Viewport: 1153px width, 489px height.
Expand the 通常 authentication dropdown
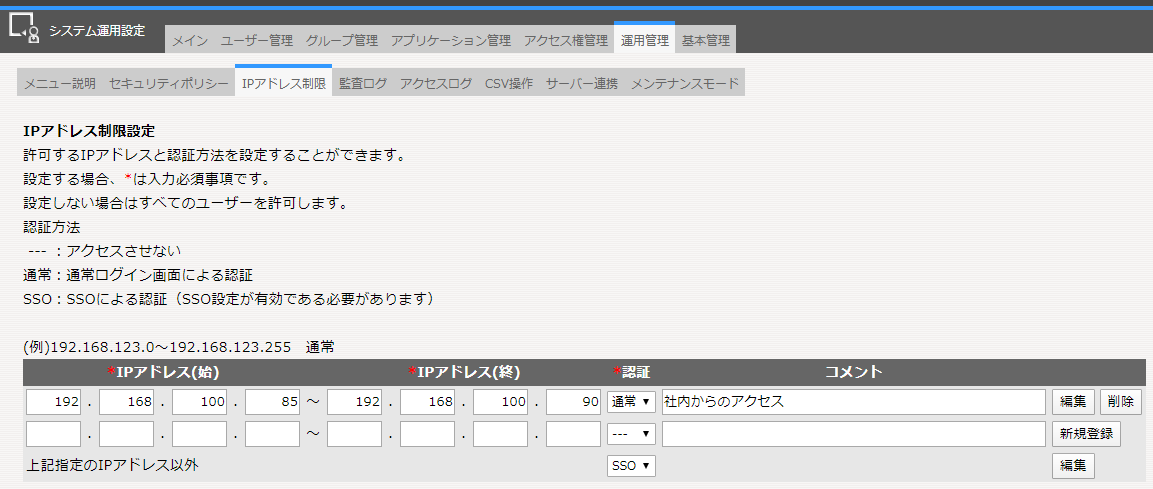631,402
